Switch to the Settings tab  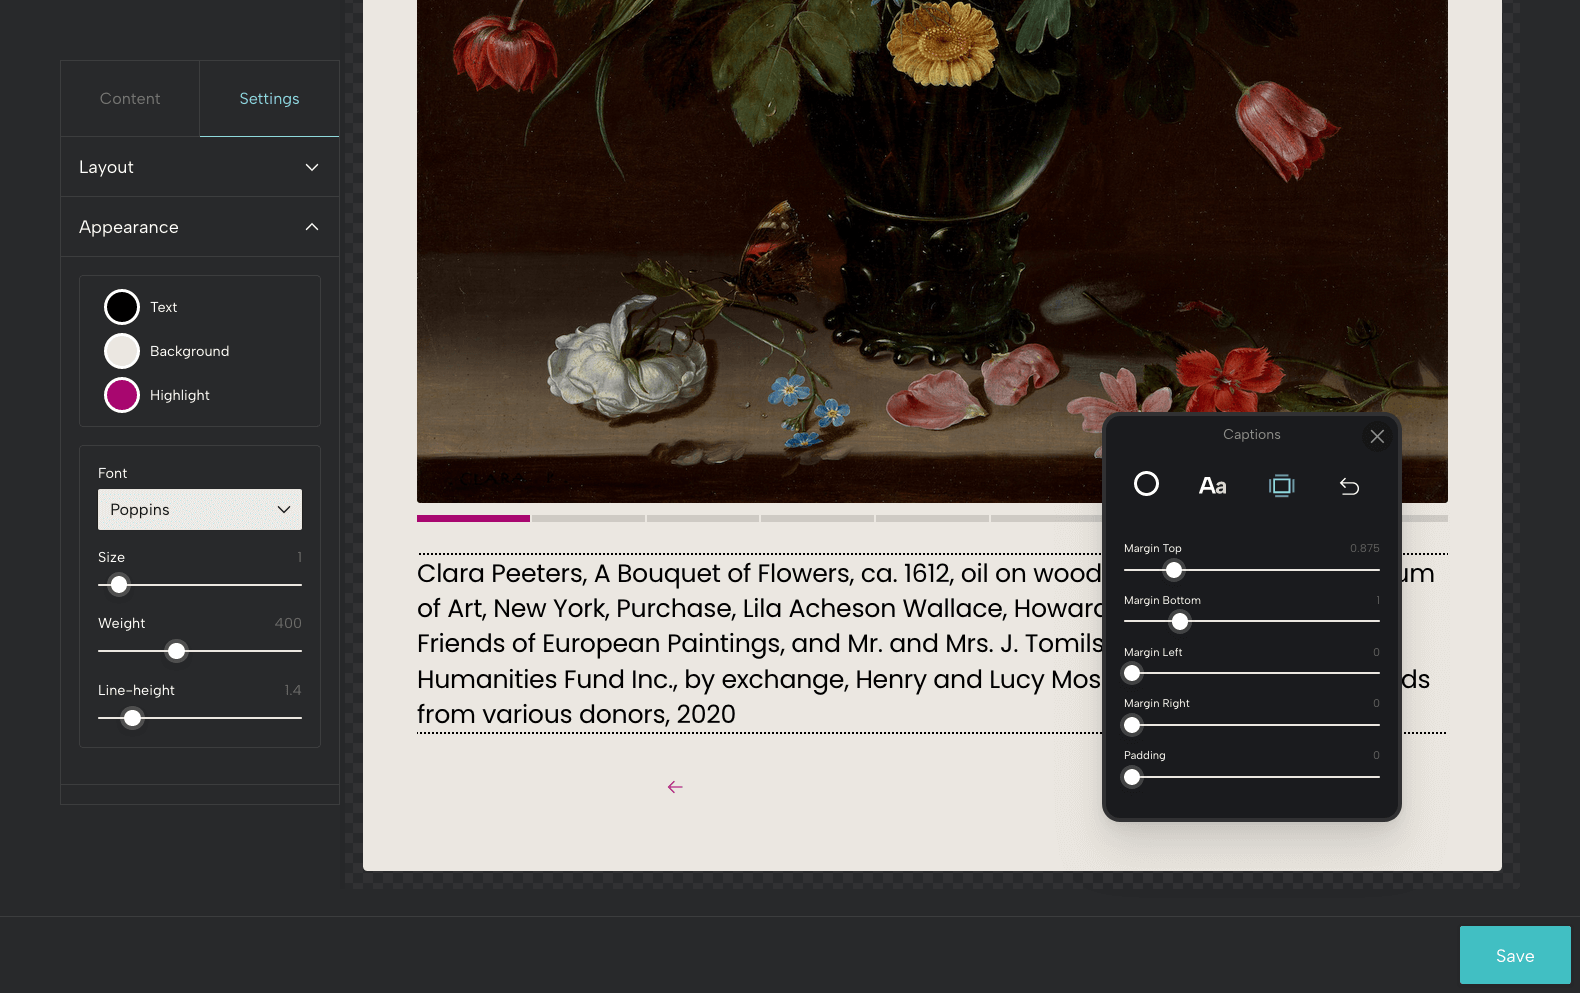tap(269, 99)
